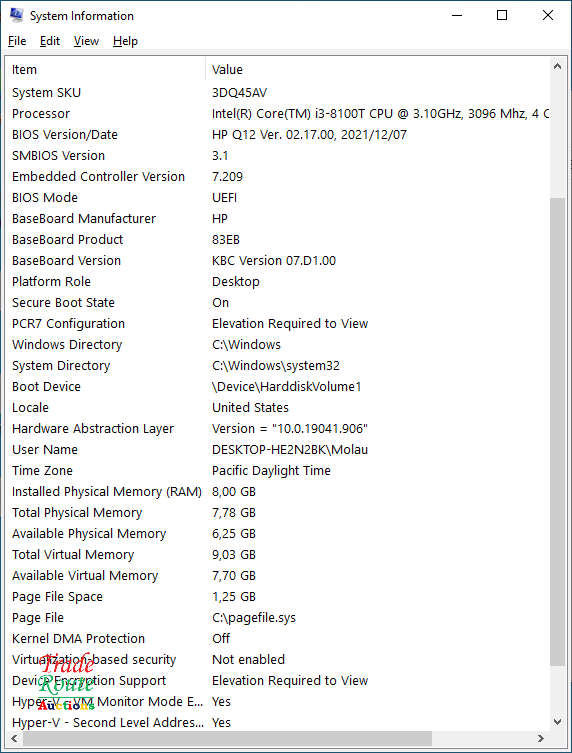The height and width of the screenshot is (753, 572).
Task: Open the File menu
Action: (17, 41)
